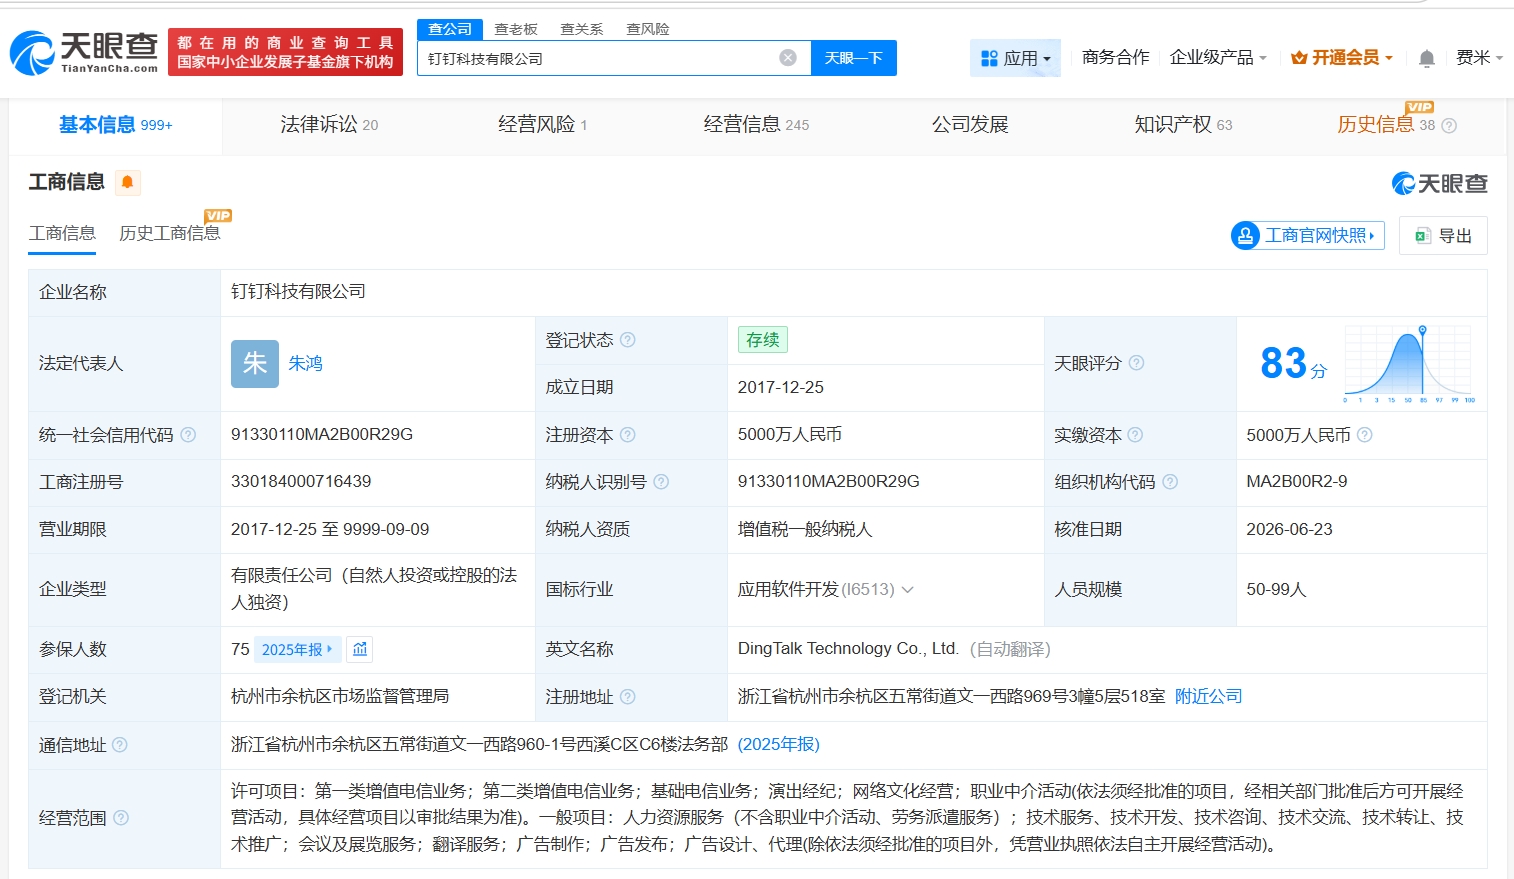The height and width of the screenshot is (879, 1514).
Task: Click help icon next to 实缴资本
Action: 1135,435
